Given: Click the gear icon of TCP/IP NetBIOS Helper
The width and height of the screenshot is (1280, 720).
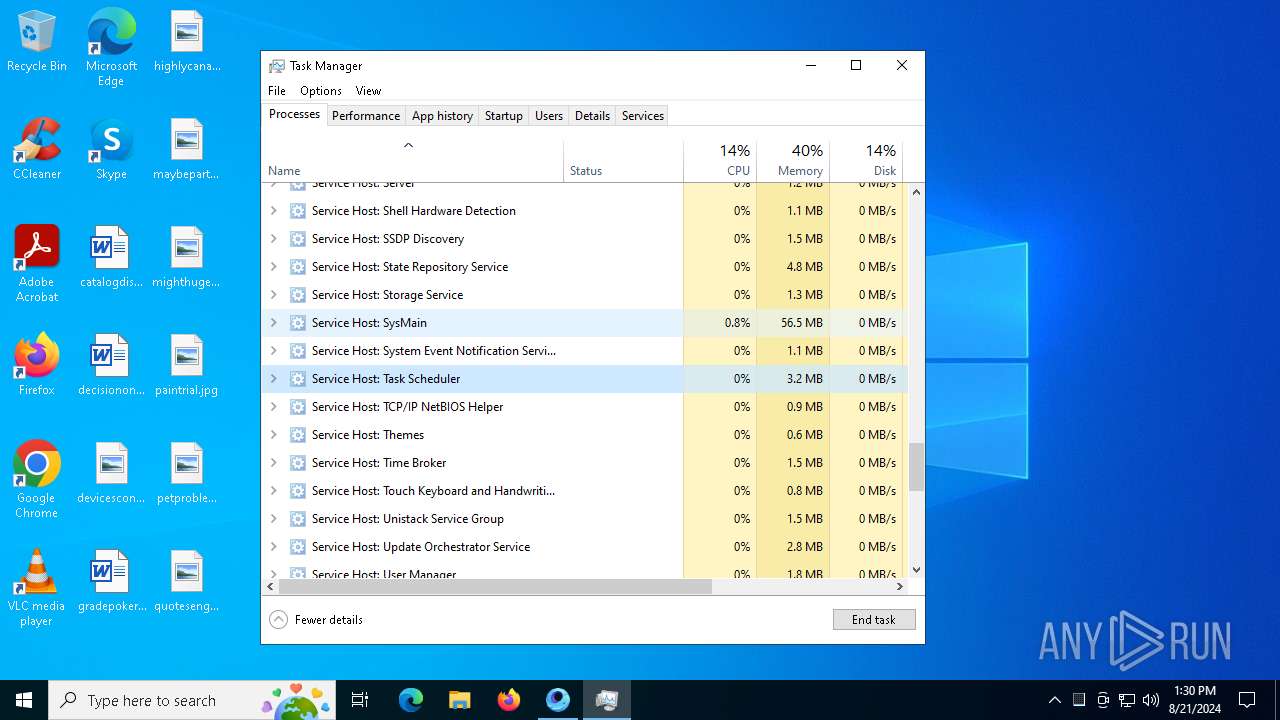Looking at the screenshot, I should click(297, 407).
